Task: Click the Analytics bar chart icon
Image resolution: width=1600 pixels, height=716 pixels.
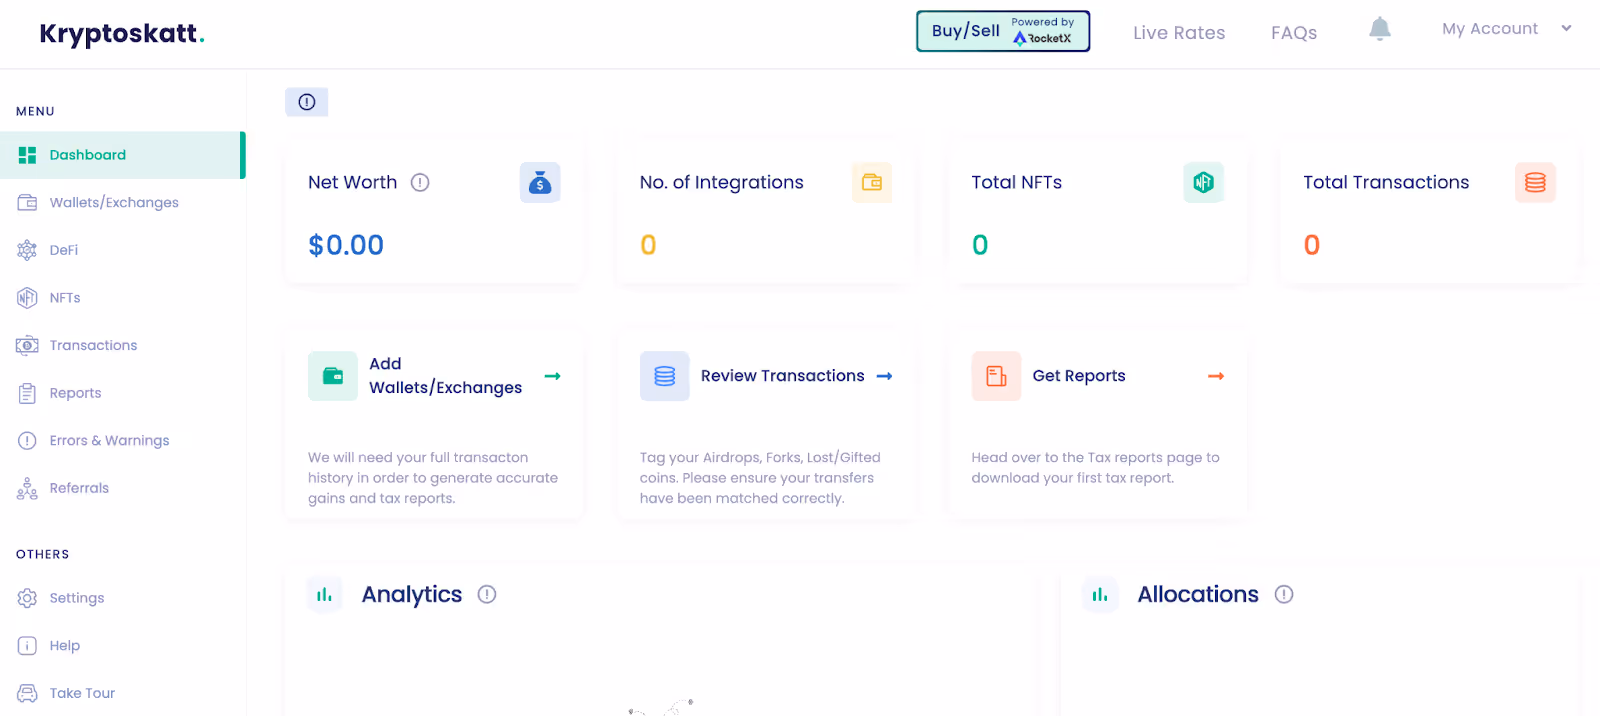Action: (324, 595)
